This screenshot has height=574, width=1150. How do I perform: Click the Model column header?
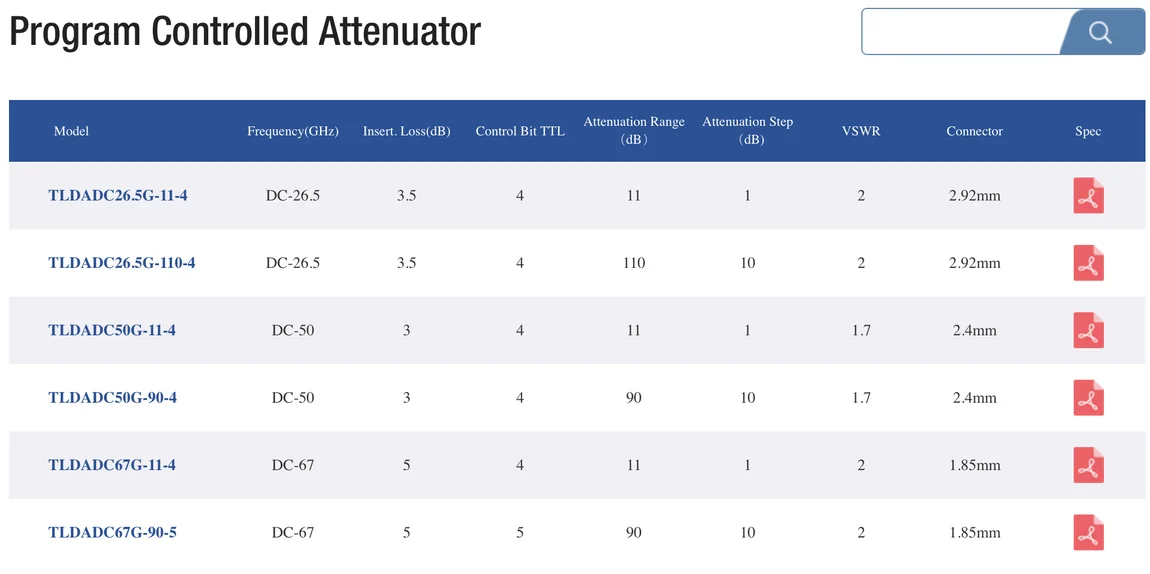pyautogui.click(x=71, y=131)
